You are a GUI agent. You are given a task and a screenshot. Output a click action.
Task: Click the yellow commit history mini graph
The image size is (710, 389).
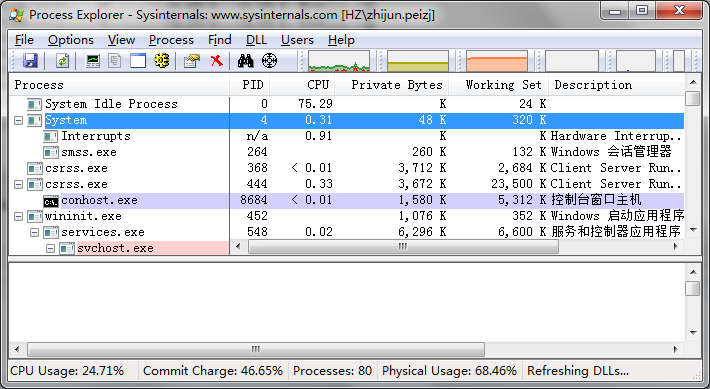click(417, 61)
